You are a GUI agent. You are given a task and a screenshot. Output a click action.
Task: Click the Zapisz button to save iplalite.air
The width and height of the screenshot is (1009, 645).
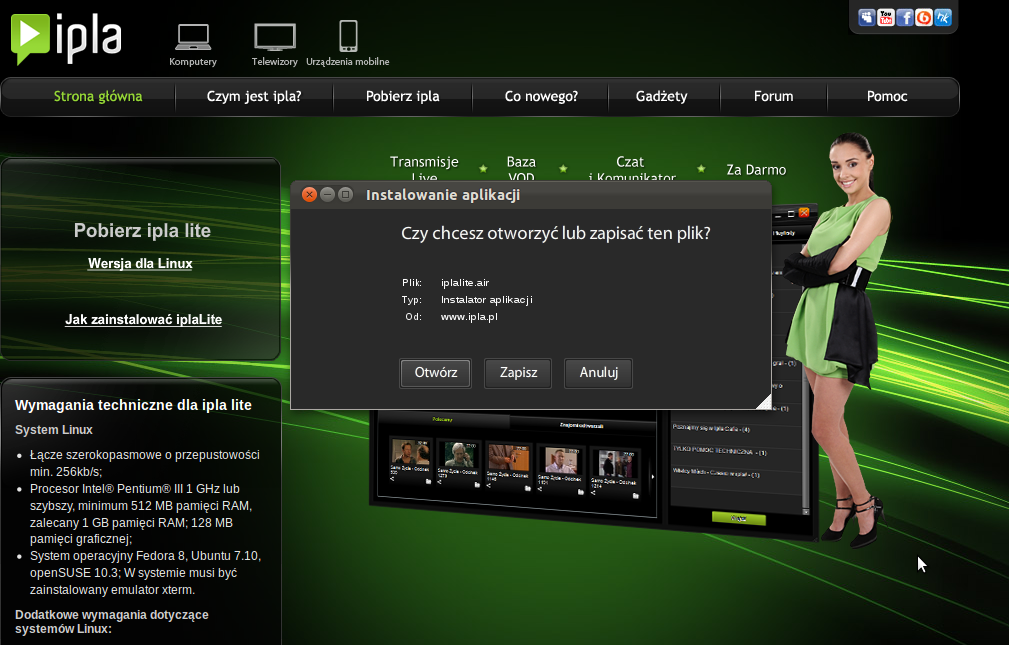pyautogui.click(x=517, y=373)
